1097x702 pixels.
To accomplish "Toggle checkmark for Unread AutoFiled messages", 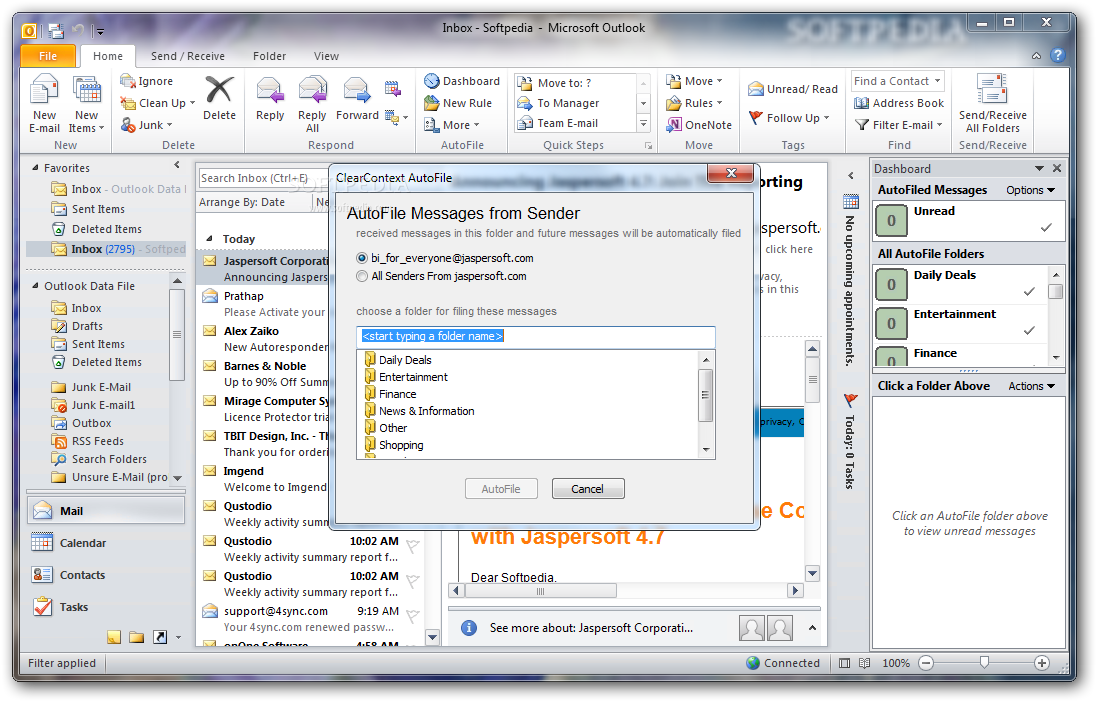I will 1046,227.
